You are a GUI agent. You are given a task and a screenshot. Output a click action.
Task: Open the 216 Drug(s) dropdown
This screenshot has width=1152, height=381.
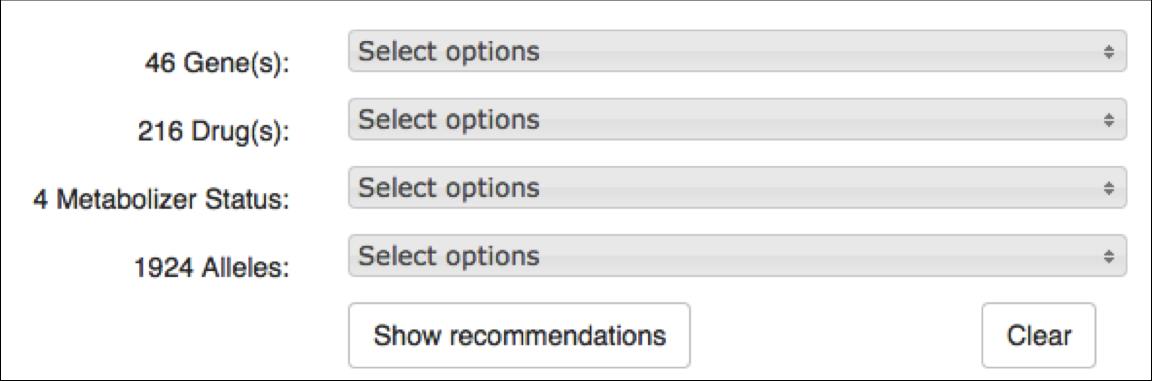pos(737,119)
